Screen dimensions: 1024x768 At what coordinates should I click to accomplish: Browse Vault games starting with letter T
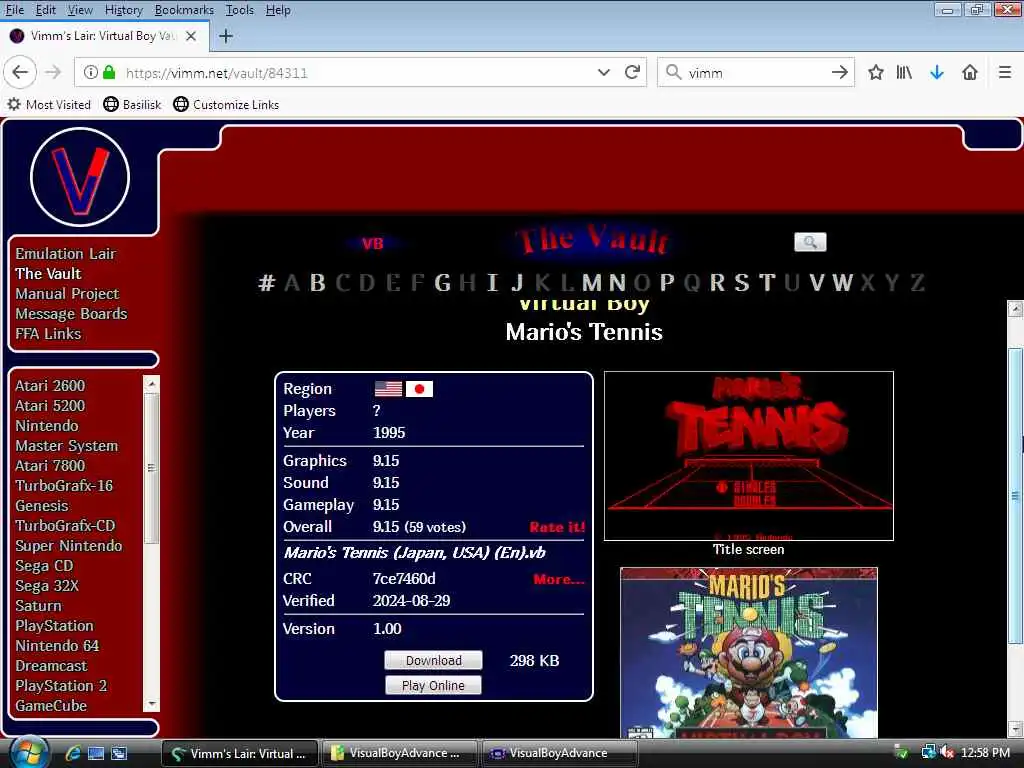point(767,283)
